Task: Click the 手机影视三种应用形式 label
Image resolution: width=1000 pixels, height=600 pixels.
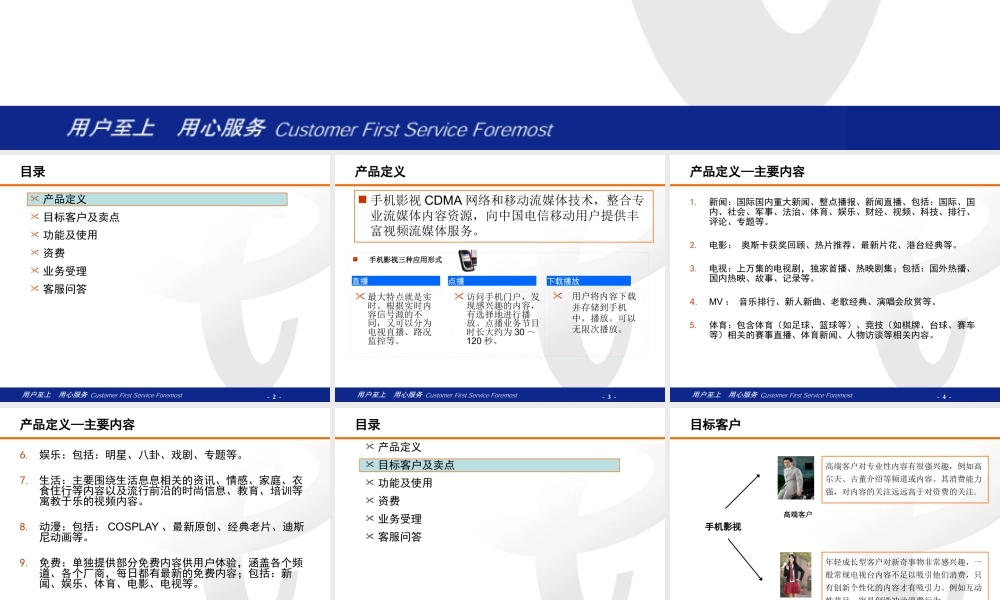Action: click(x=406, y=260)
